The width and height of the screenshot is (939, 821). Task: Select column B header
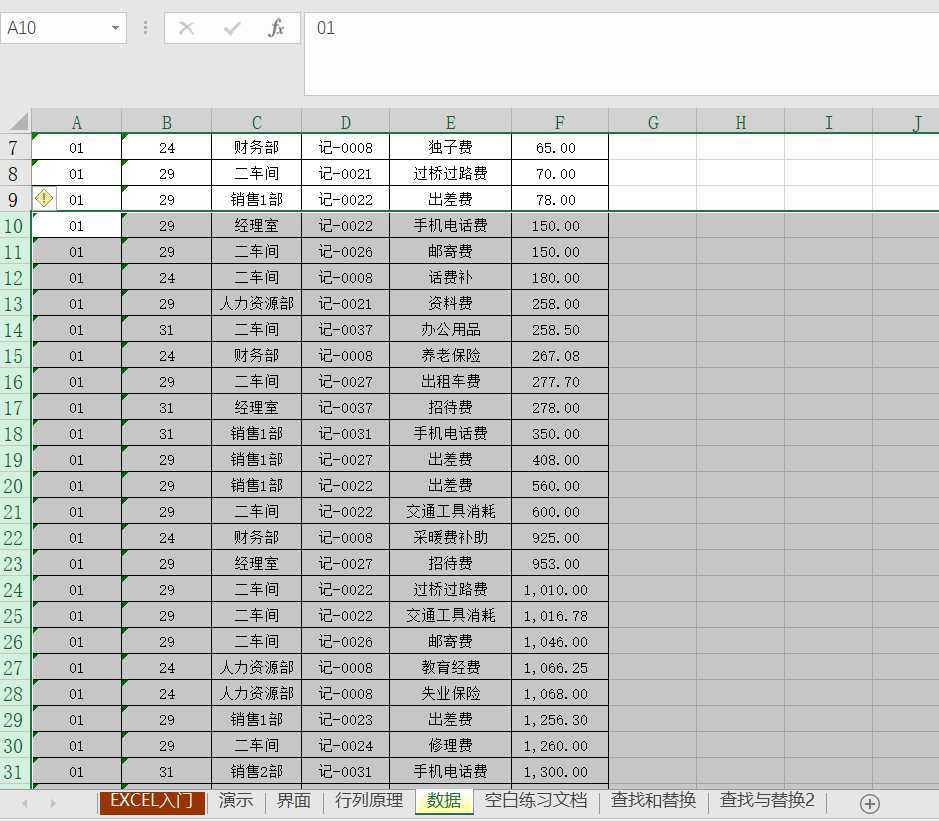pyautogui.click(x=166, y=122)
